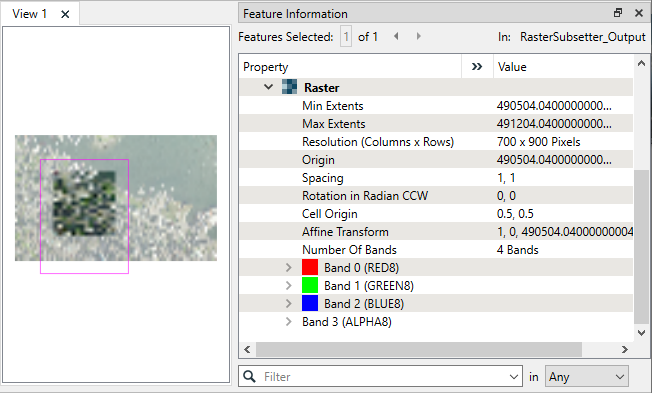Click the Raster checkered icon
Viewport: 652px width, 393px height.
click(289, 87)
